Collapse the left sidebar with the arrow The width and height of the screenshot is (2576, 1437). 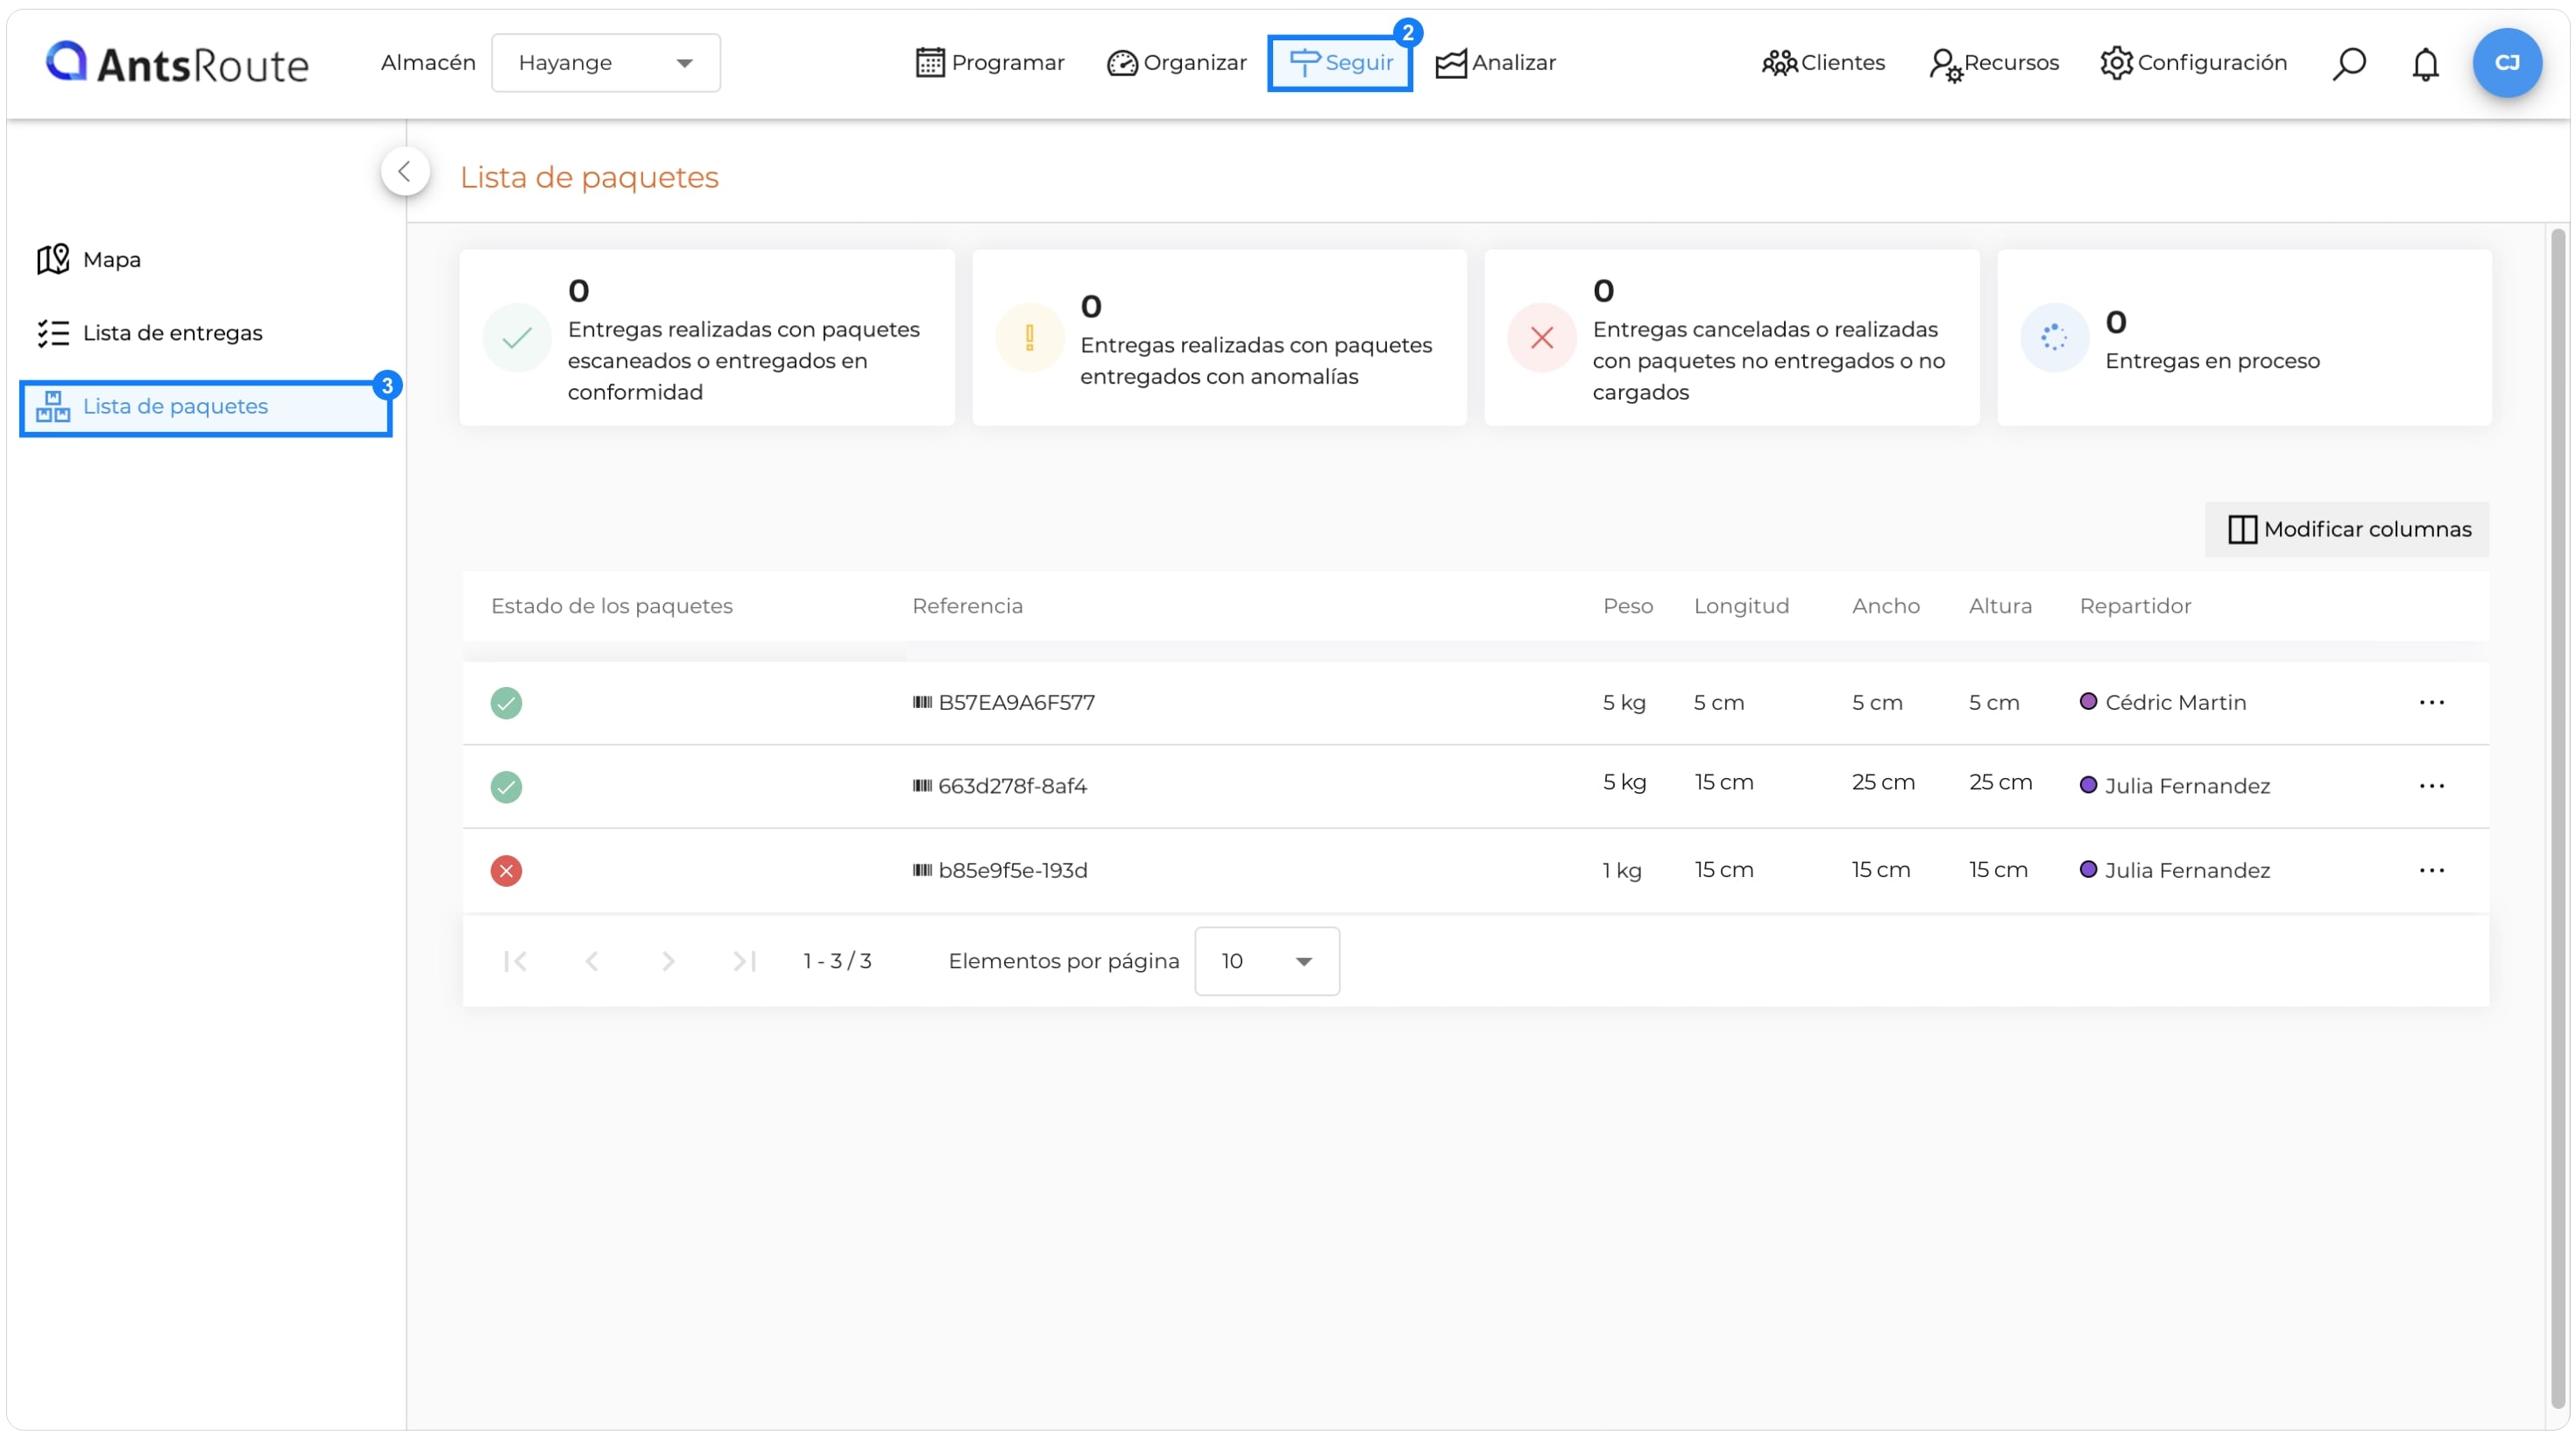click(405, 171)
